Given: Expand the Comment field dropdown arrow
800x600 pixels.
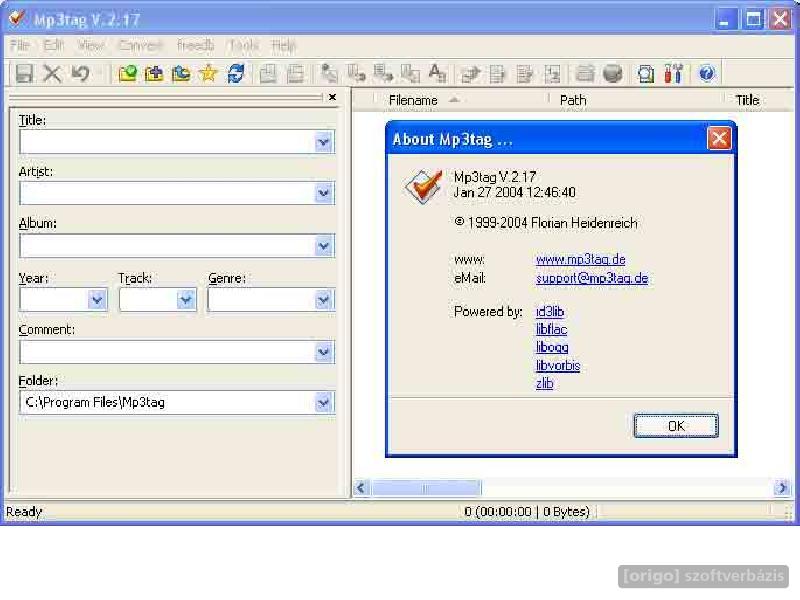Looking at the screenshot, I should pos(323,352).
